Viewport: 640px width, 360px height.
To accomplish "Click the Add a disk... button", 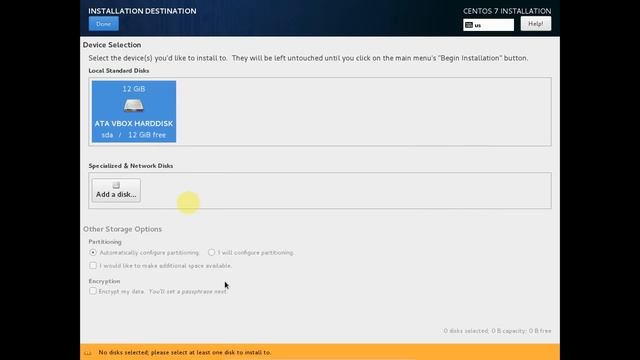I will pyautogui.click(x=116, y=190).
